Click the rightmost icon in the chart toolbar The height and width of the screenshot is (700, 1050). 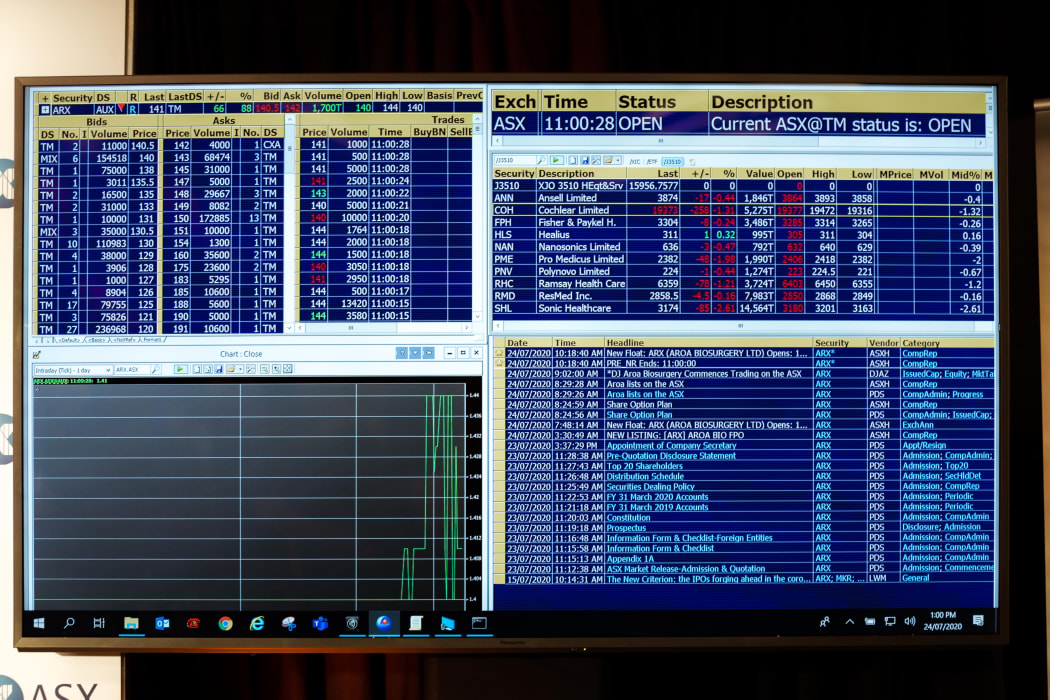point(287,369)
